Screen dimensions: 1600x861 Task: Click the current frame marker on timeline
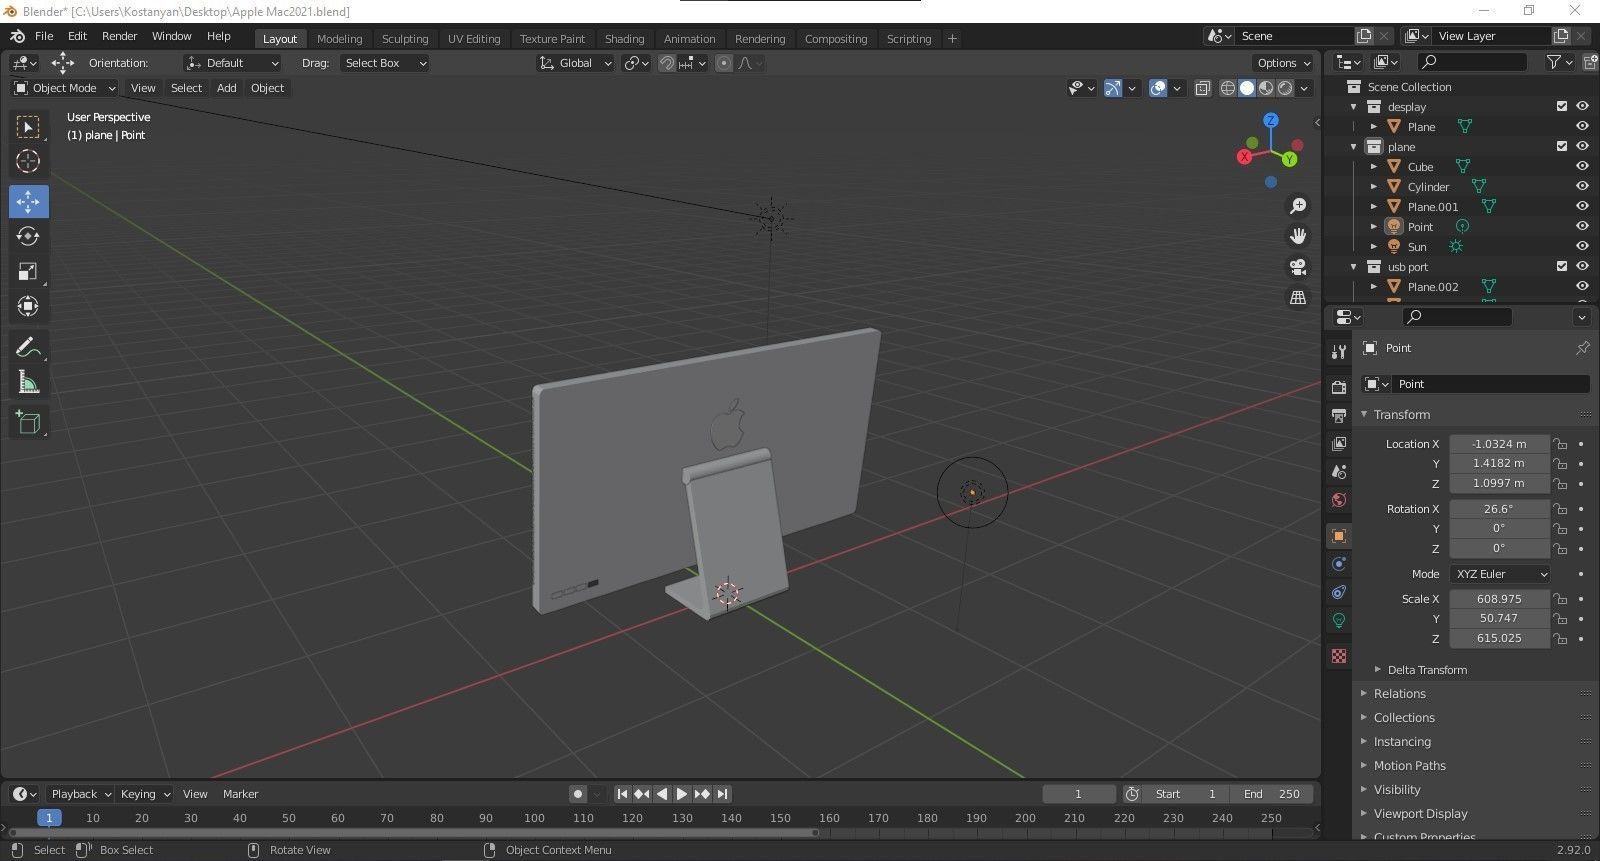click(x=48, y=818)
